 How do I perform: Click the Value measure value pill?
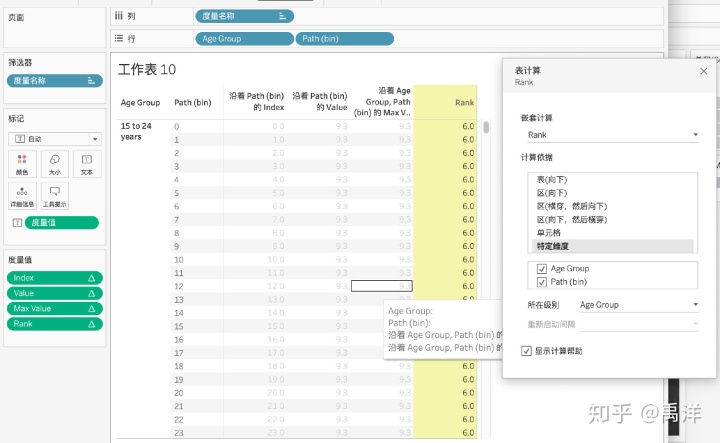55,293
